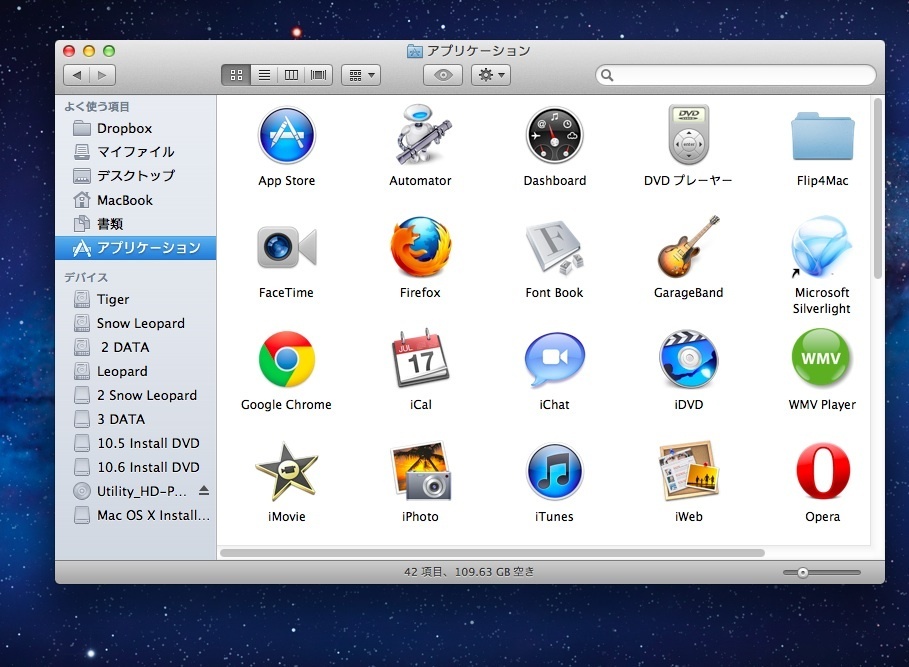Click the デバイス sidebar heading
909x667 pixels.
pyautogui.click(x=86, y=278)
